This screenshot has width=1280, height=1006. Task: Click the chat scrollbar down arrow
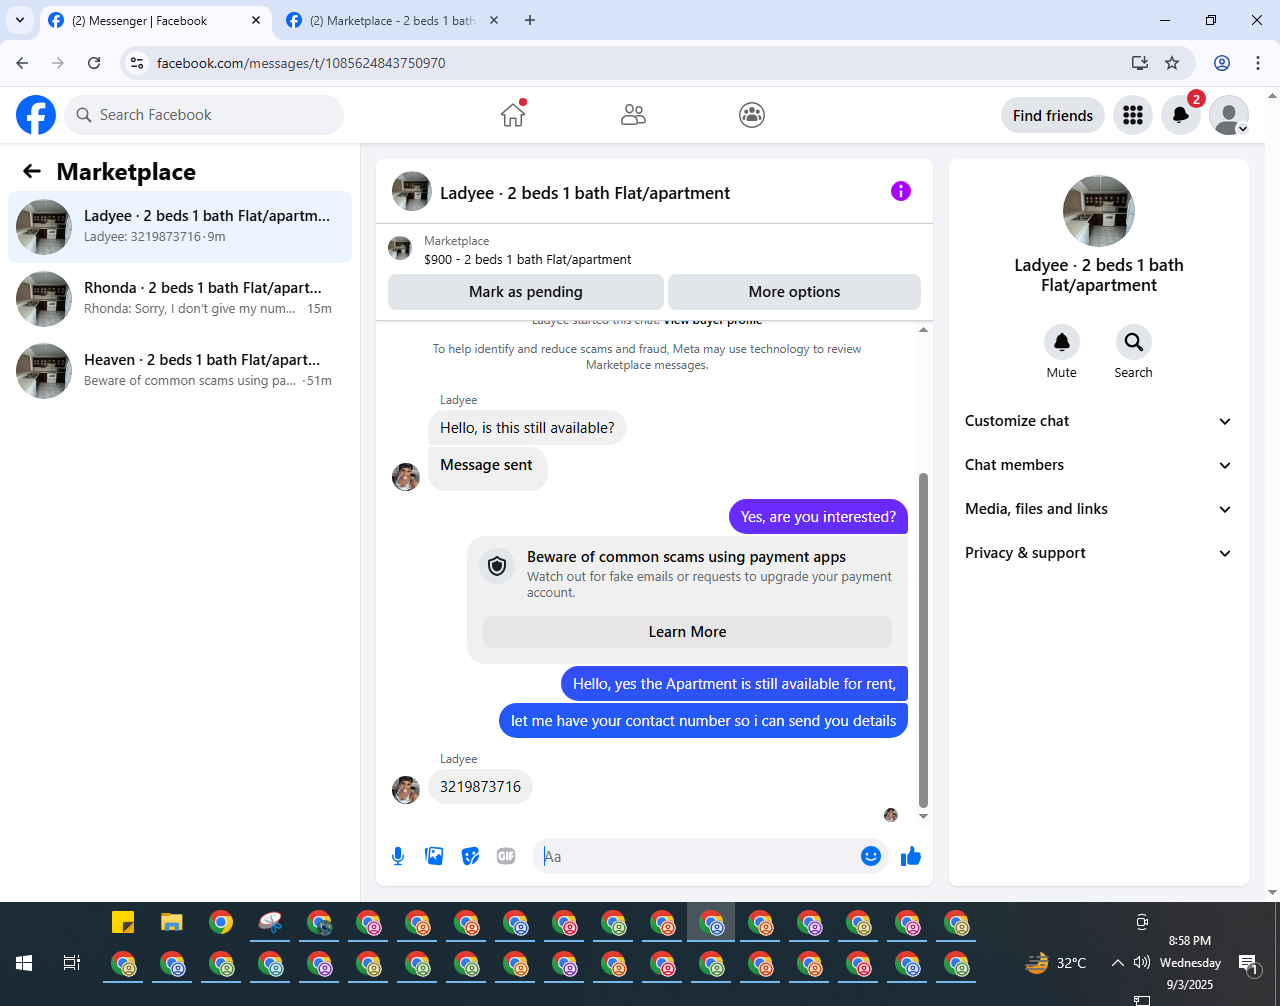coord(923,816)
